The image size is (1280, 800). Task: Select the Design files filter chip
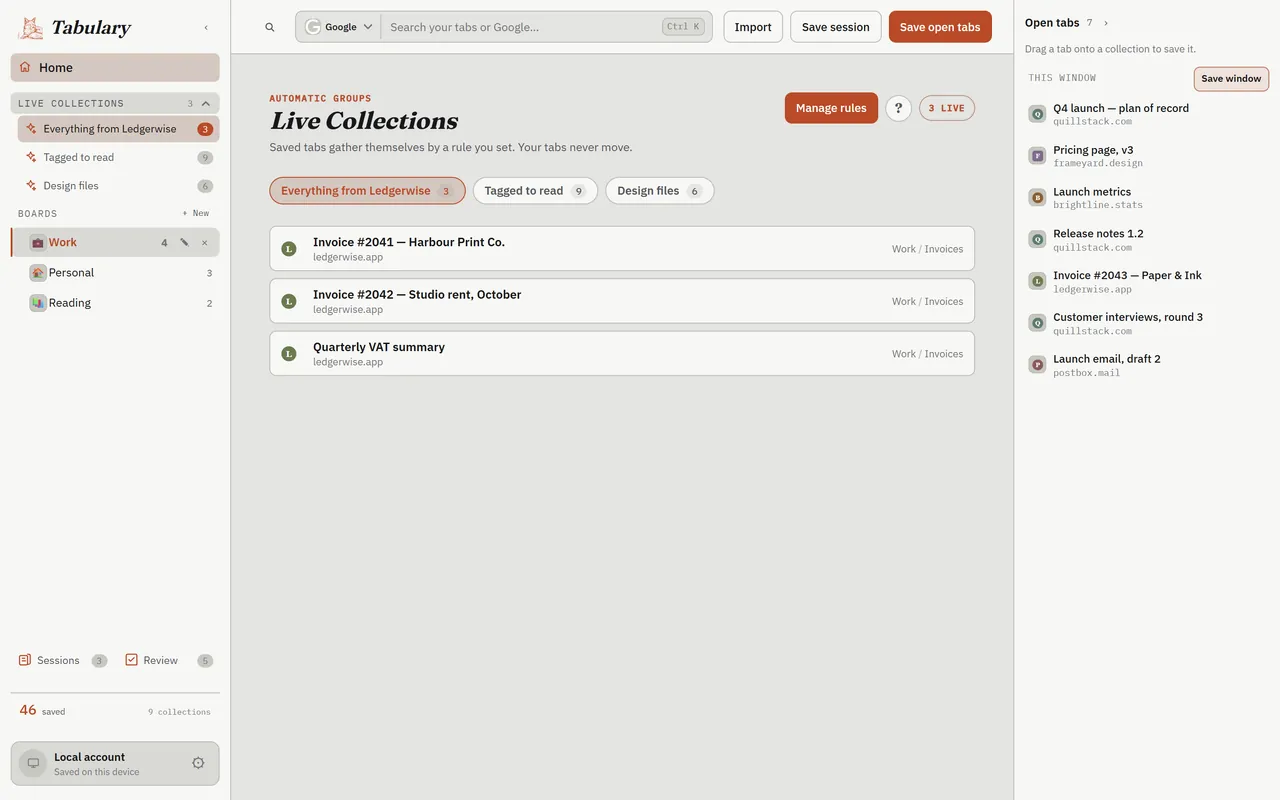(x=660, y=191)
